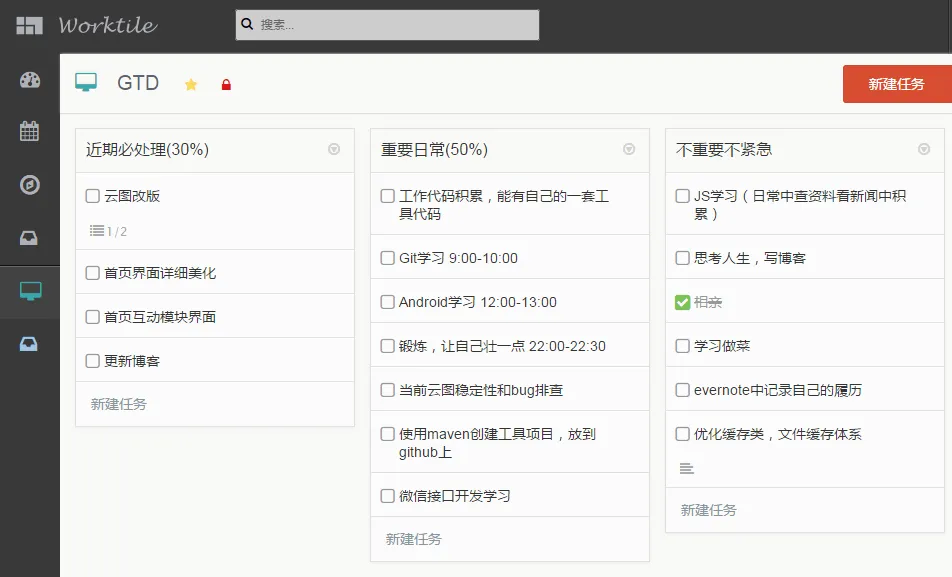
Task: Open the 当前云图稳定性和bug排查 task text
Action: [481, 390]
